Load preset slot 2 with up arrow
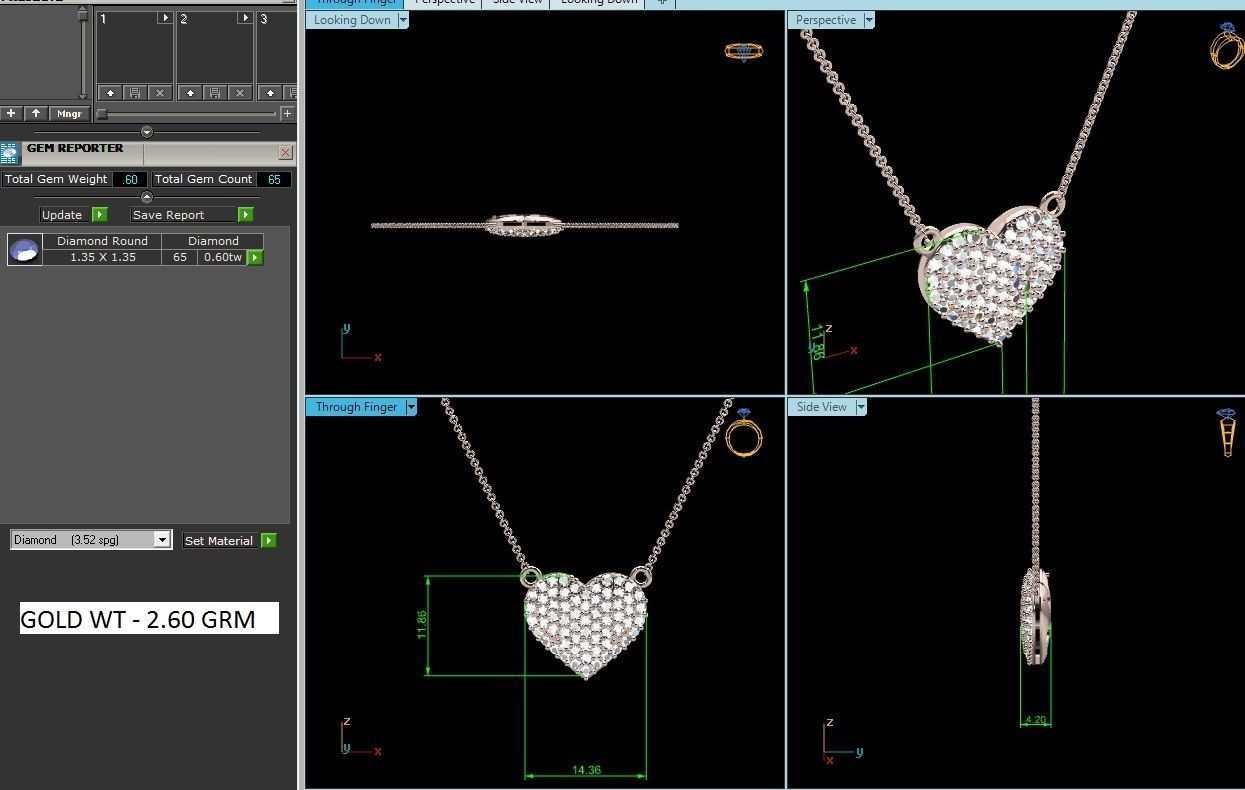This screenshot has width=1245, height=790. click(x=191, y=93)
